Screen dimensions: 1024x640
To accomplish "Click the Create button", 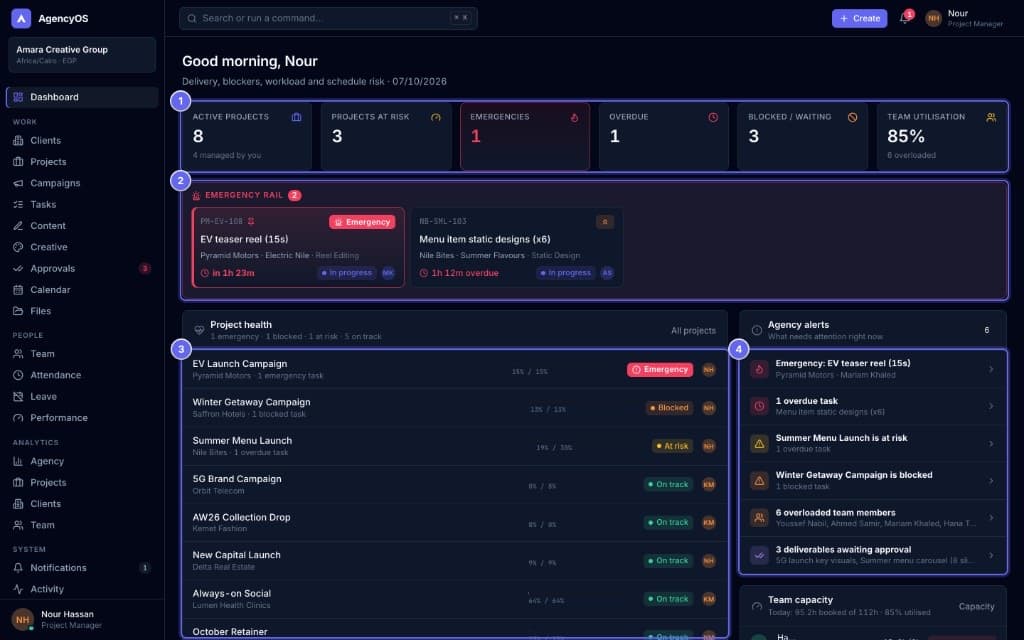I will tap(859, 18).
